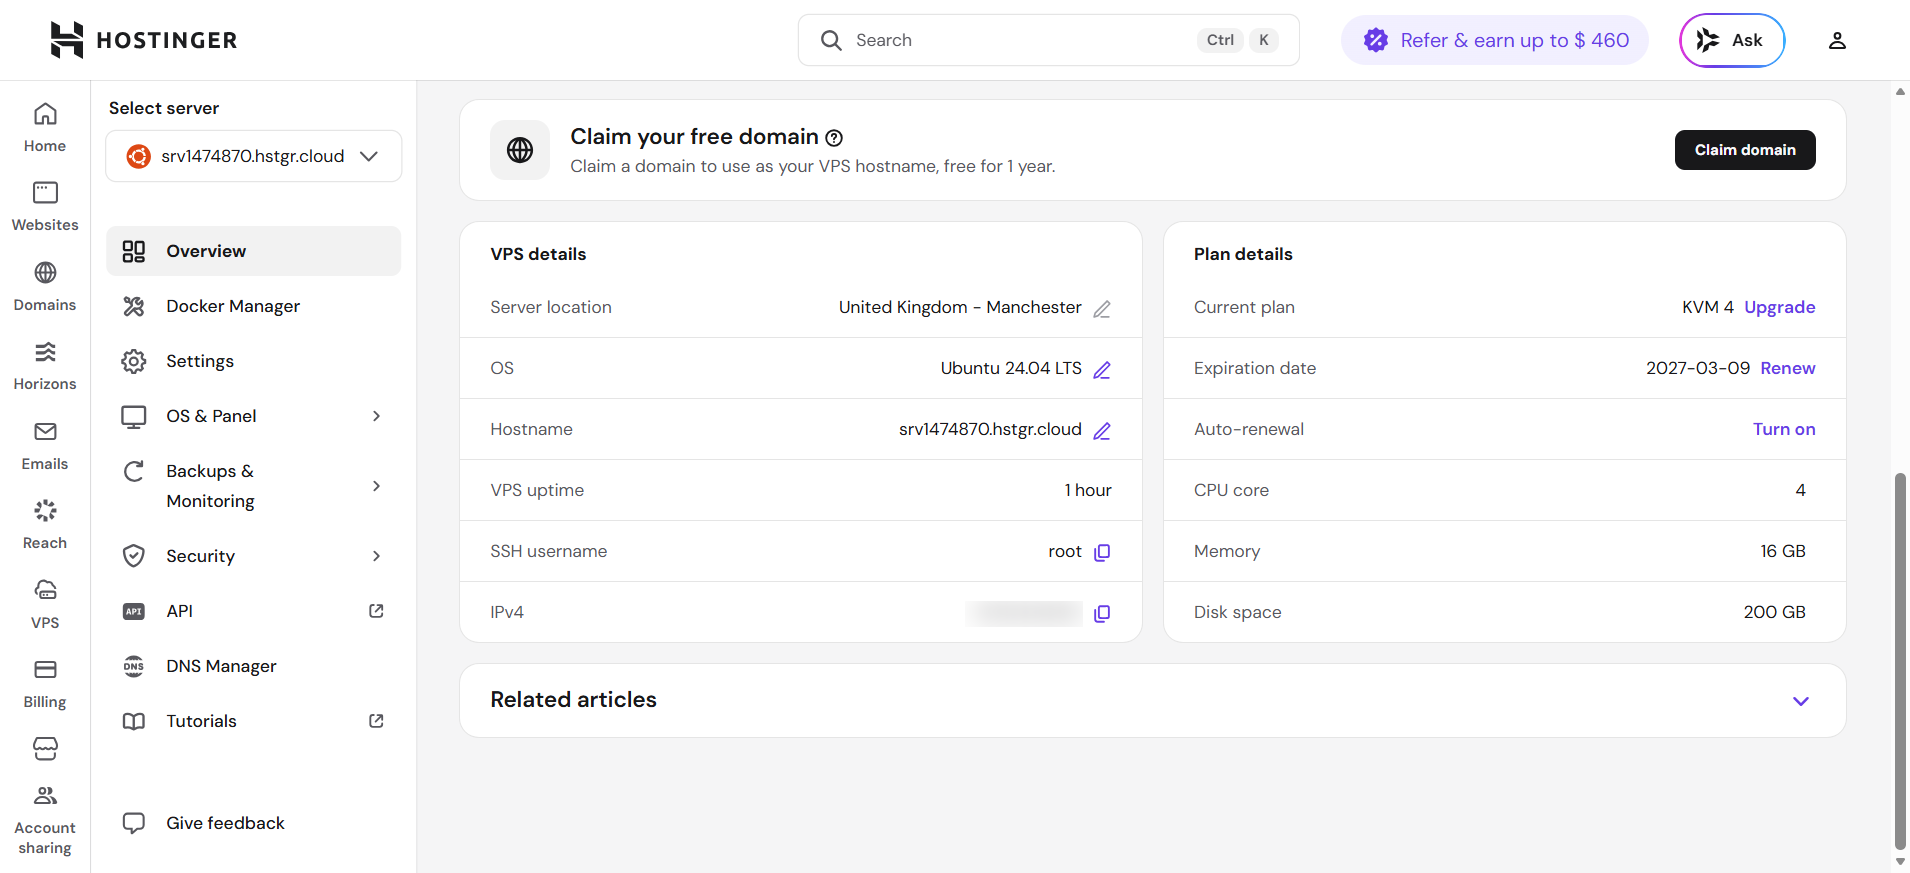Screen dimensions: 1910x873
Task: Open the Emails section
Action: 45,446
